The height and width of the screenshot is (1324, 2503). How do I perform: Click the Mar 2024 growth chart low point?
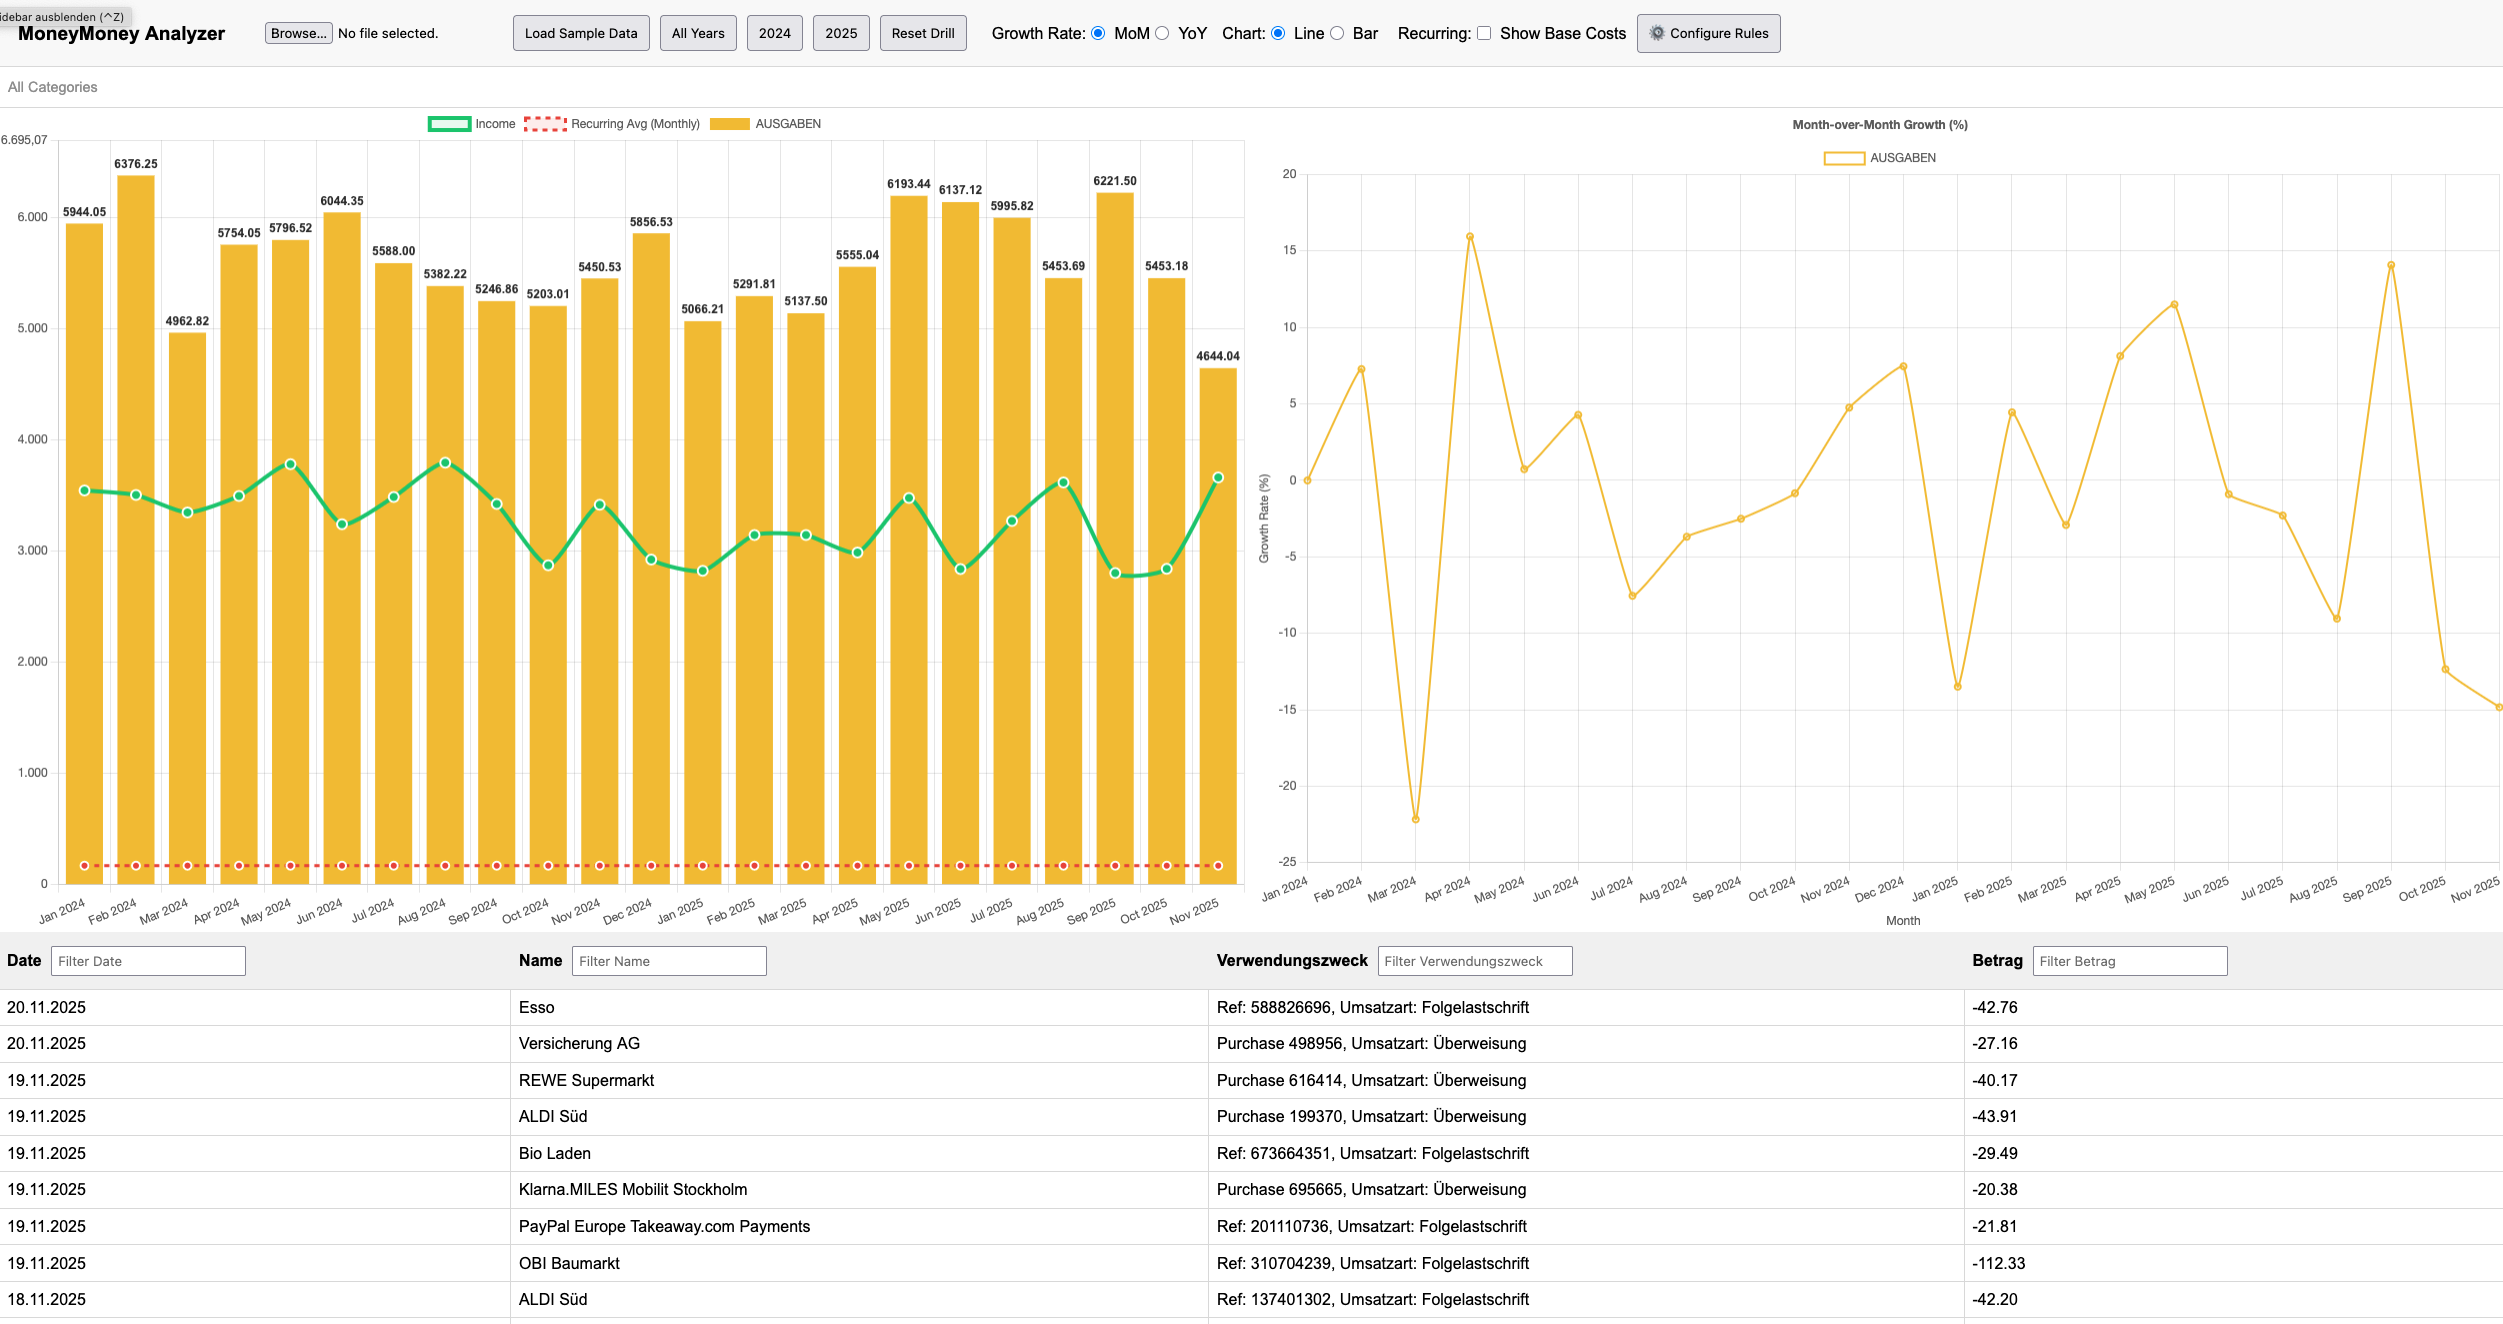[1415, 819]
